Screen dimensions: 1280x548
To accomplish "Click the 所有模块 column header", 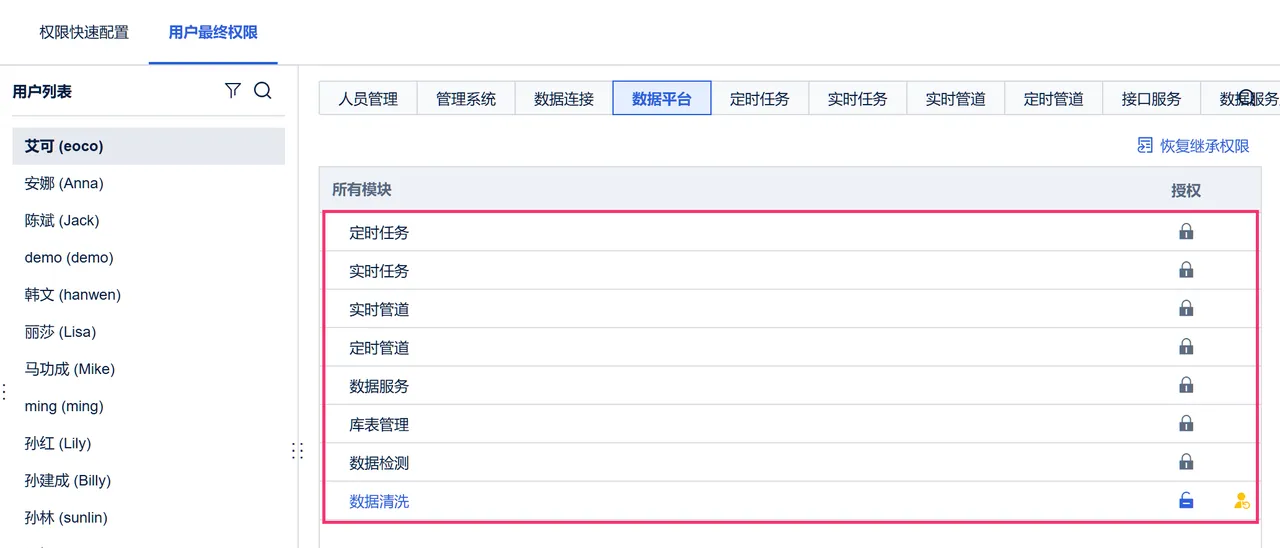I will (362, 189).
